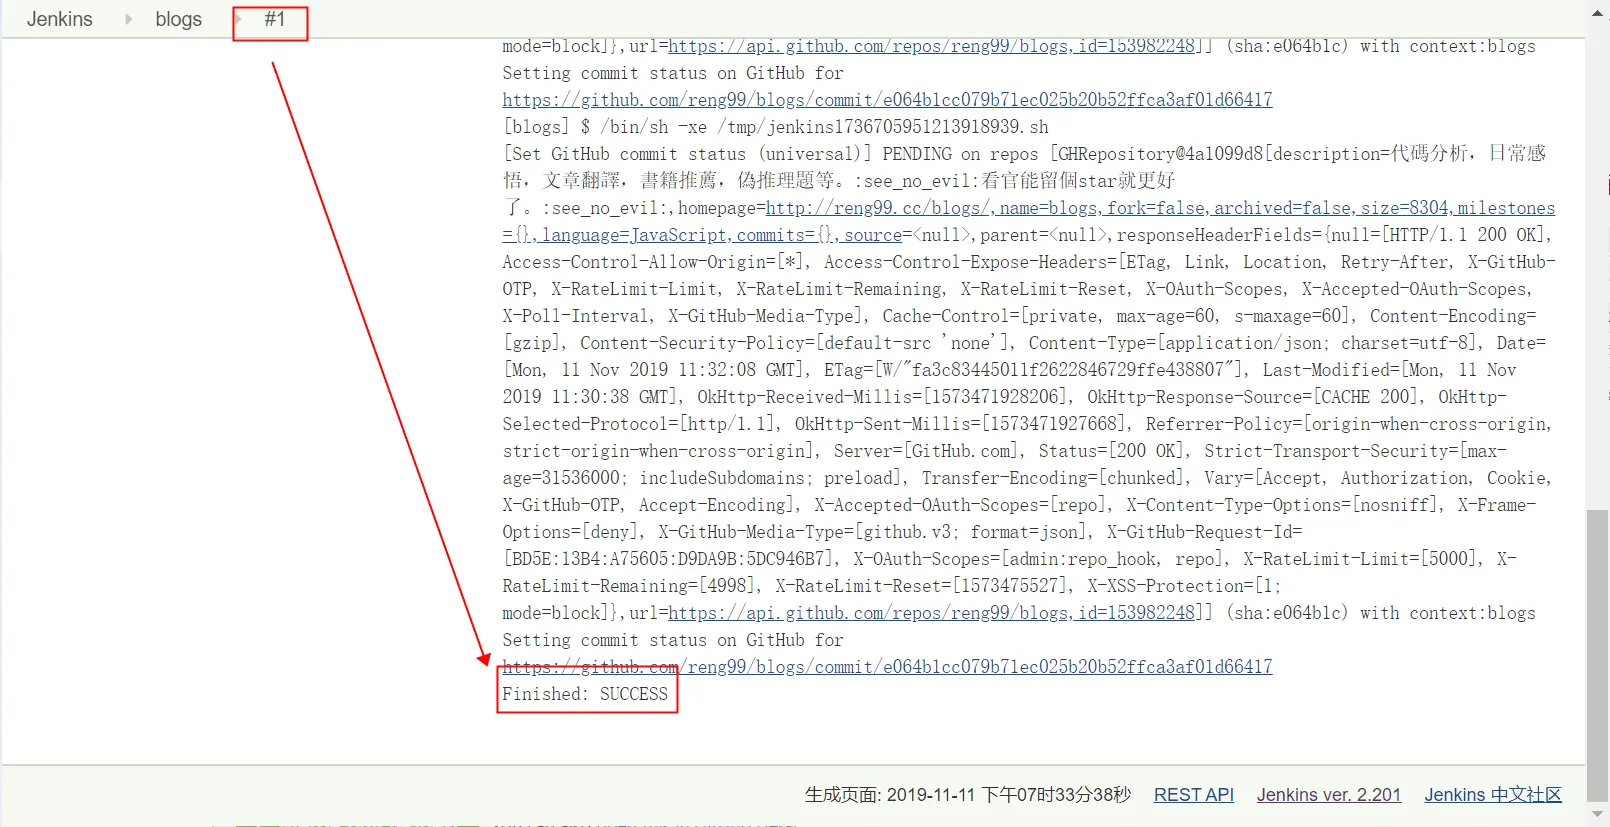The height and width of the screenshot is (827, 1610).
Task: Click the breadcrumb arrow after Jenkins
Action: click(128, 19)
